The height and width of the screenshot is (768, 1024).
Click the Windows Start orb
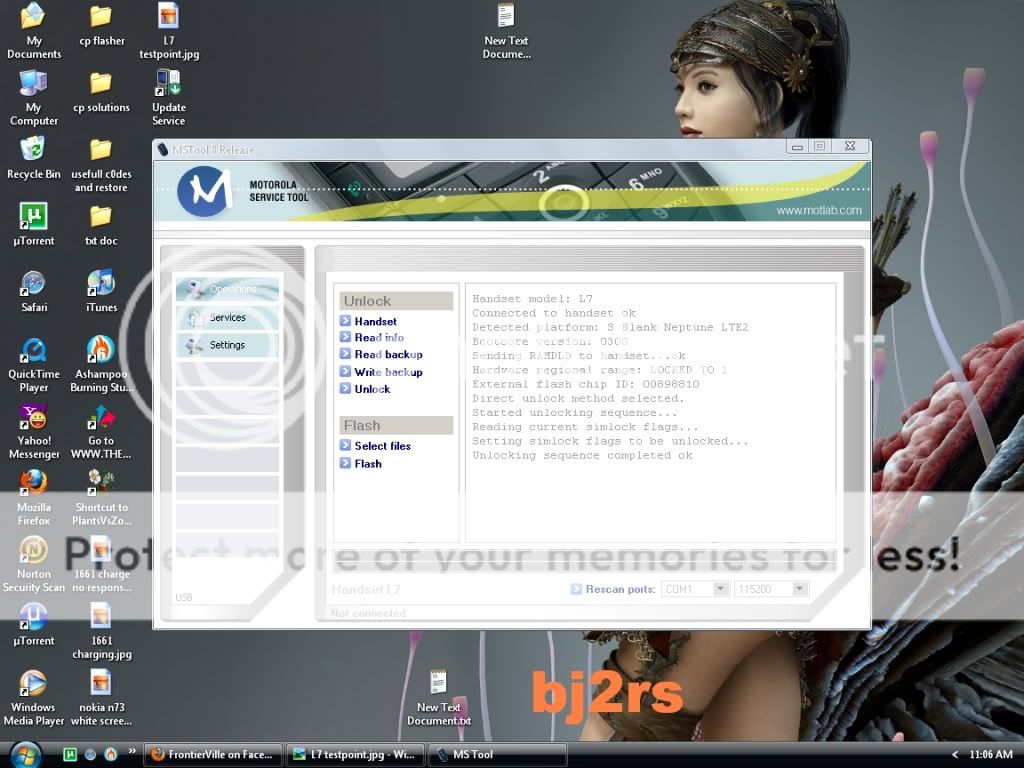[24, 753]
